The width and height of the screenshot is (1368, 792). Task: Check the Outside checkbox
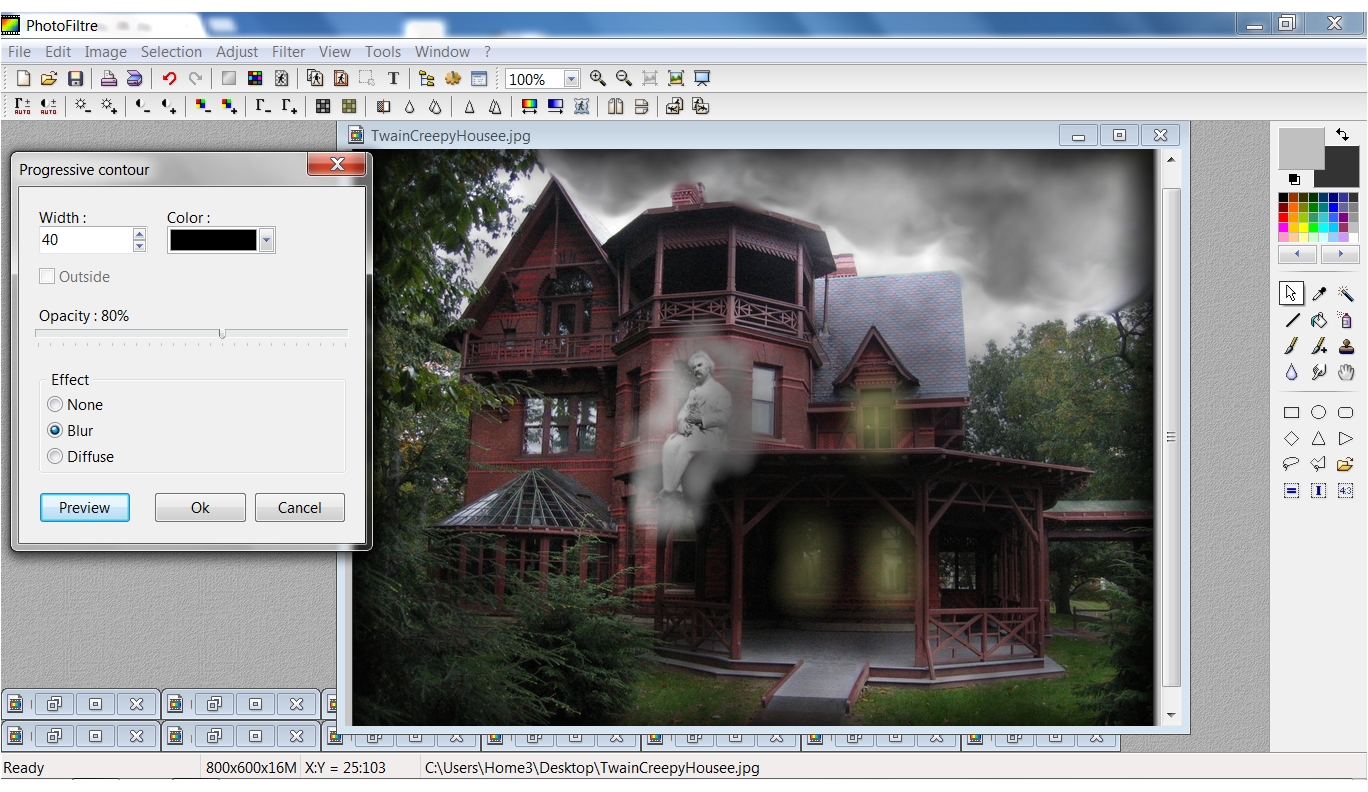47,277
